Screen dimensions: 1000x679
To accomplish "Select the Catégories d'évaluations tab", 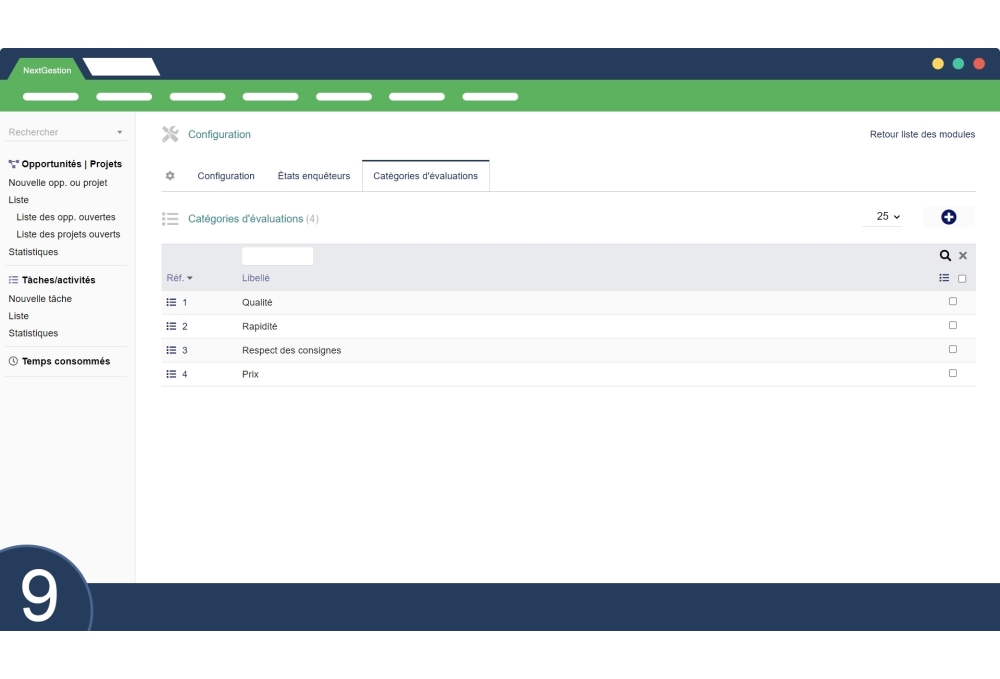I will click(x=425, y=176).
